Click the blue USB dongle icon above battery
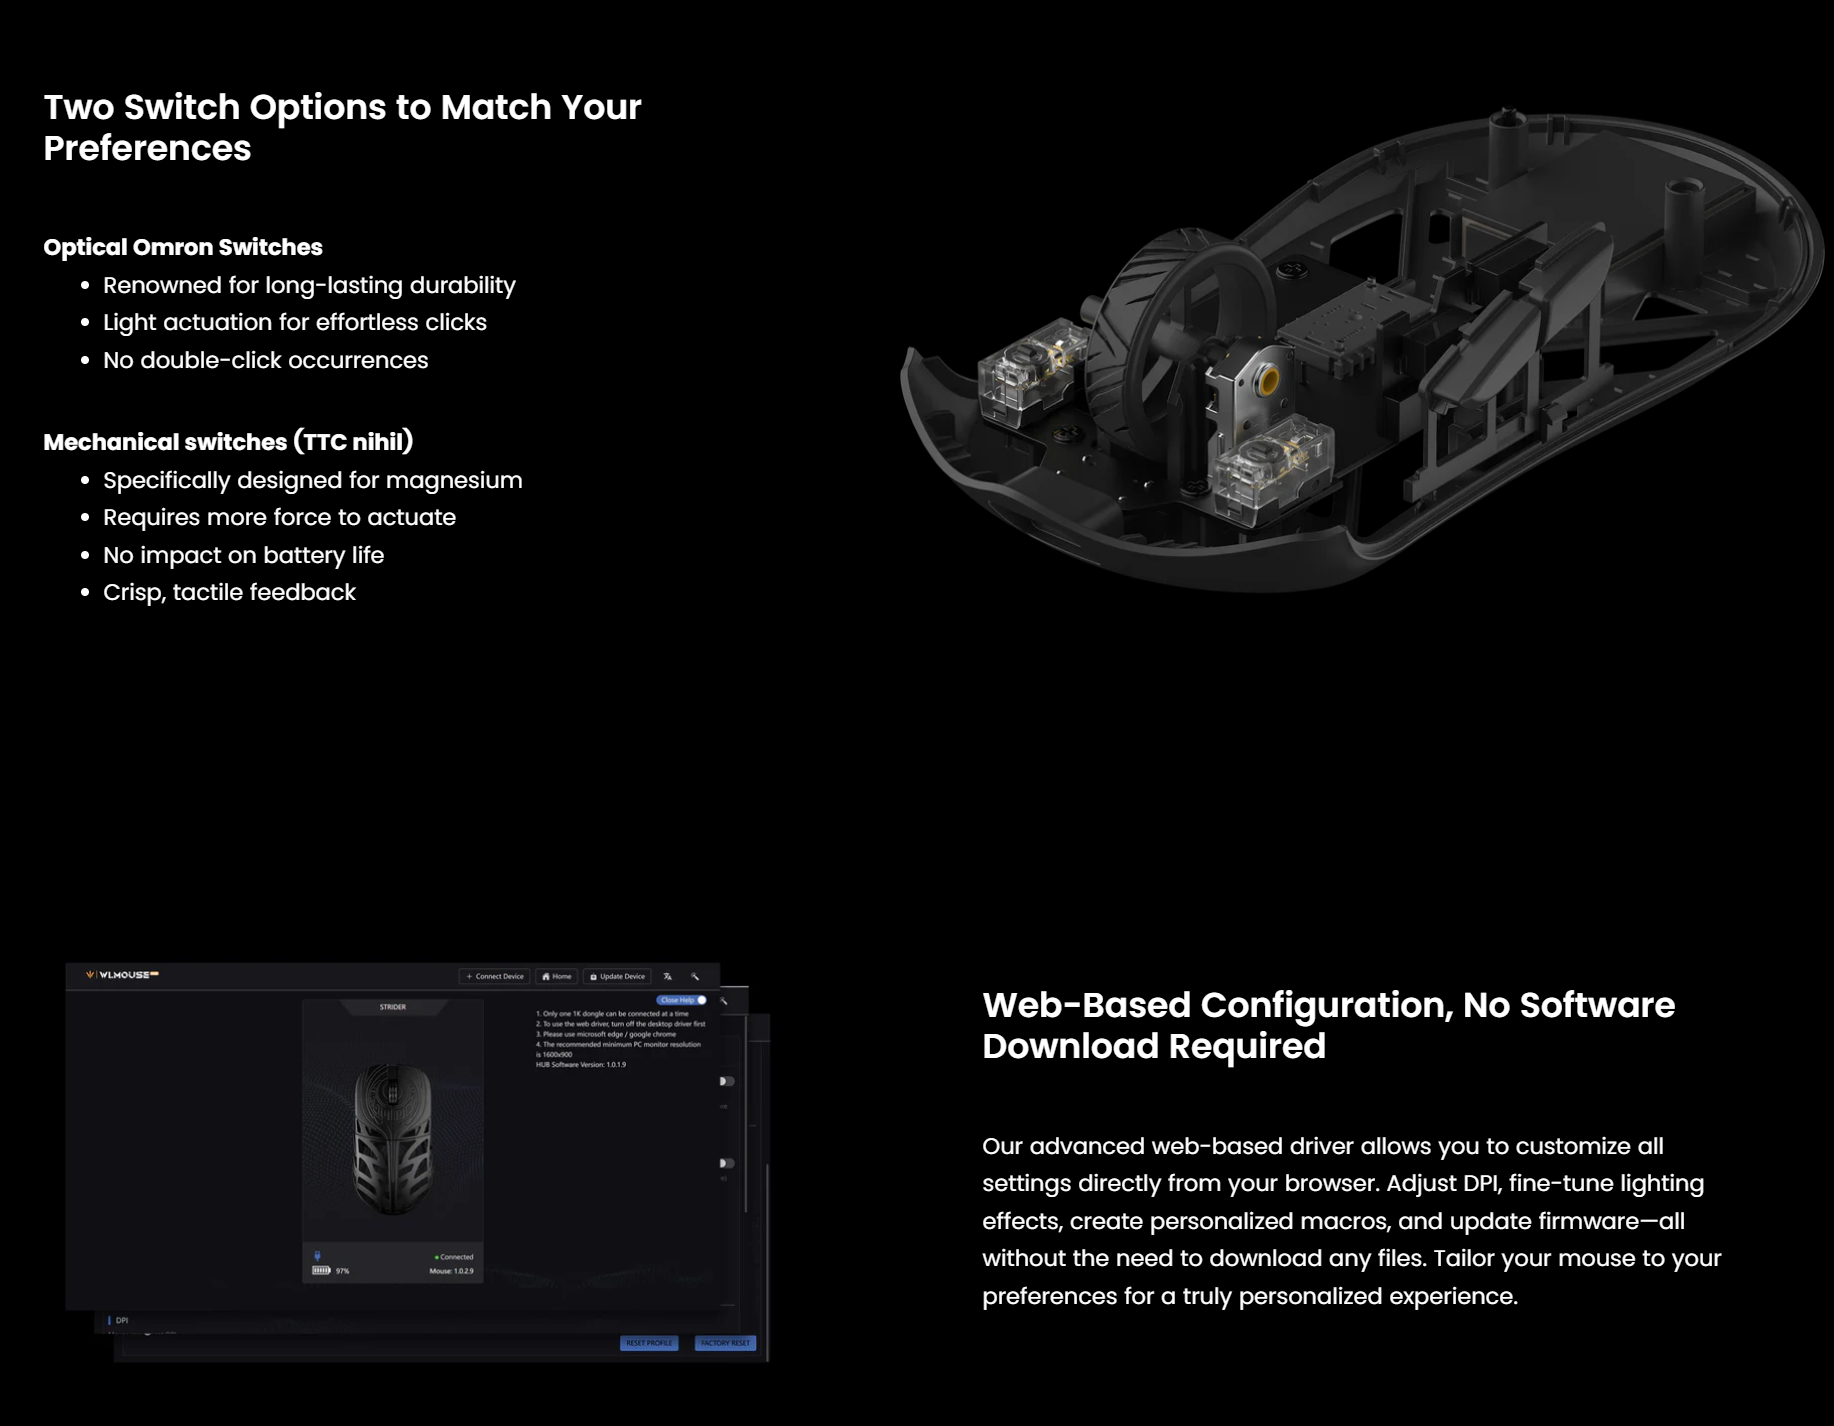The image size is (1834, 1426). tap(318, 1256)
